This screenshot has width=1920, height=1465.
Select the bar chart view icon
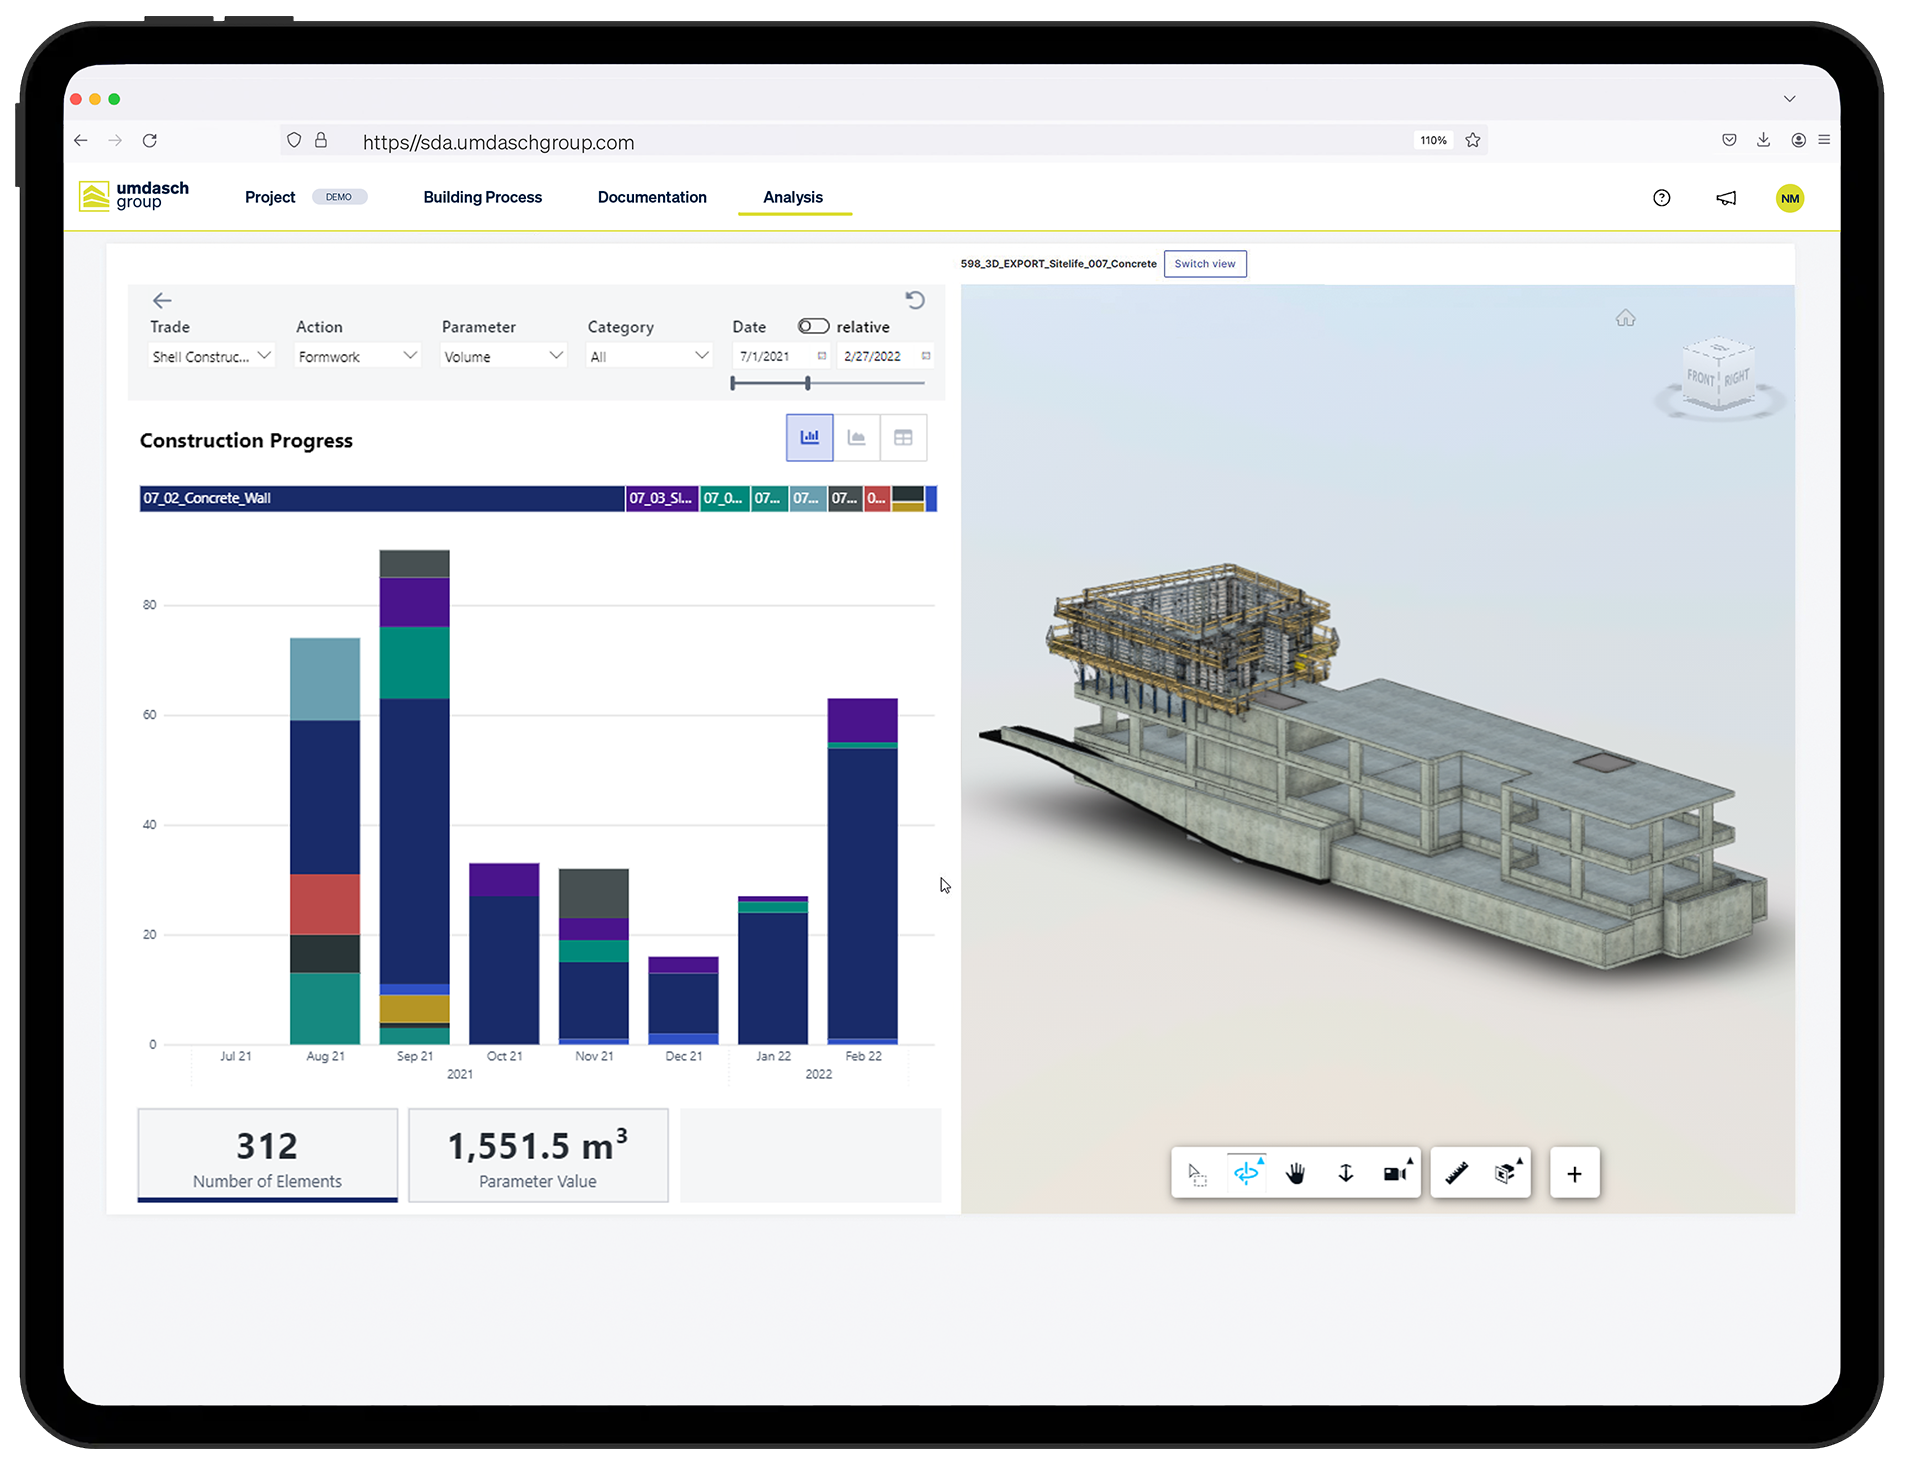[809, 437]
